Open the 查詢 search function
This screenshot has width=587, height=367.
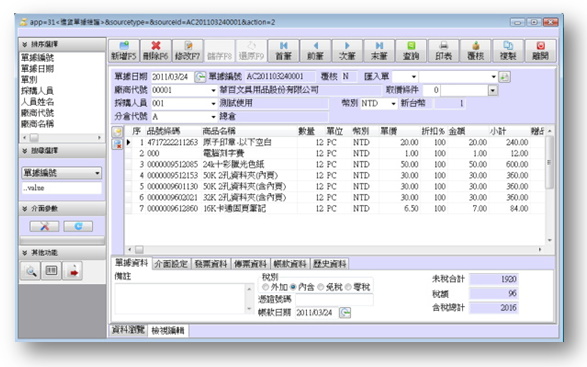coord(411,51)
